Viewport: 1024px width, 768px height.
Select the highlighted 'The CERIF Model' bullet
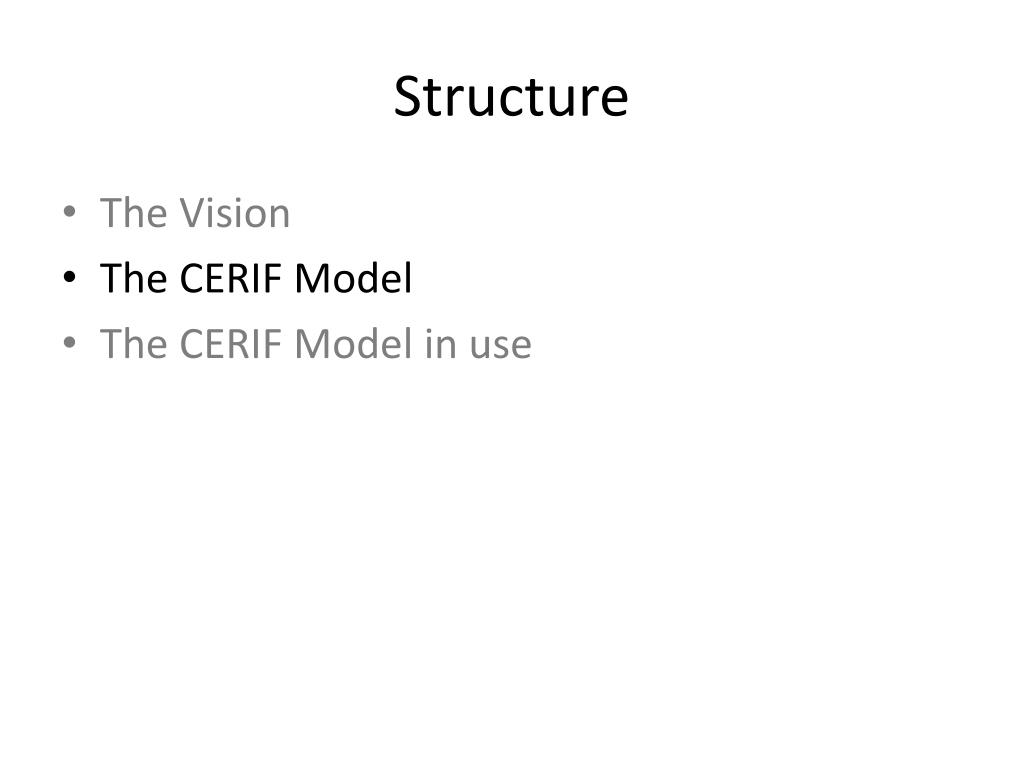pos(256,278)
